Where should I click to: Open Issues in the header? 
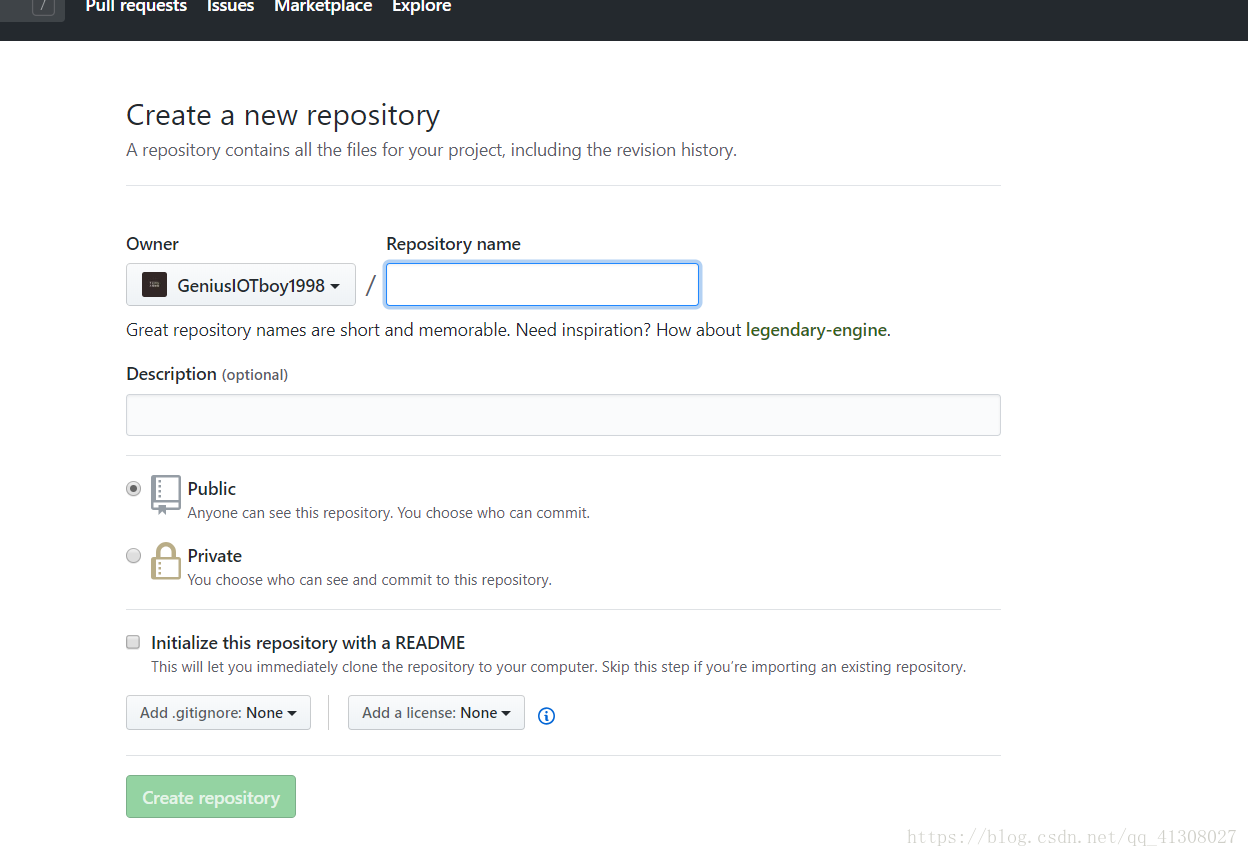tap(230, 7)
